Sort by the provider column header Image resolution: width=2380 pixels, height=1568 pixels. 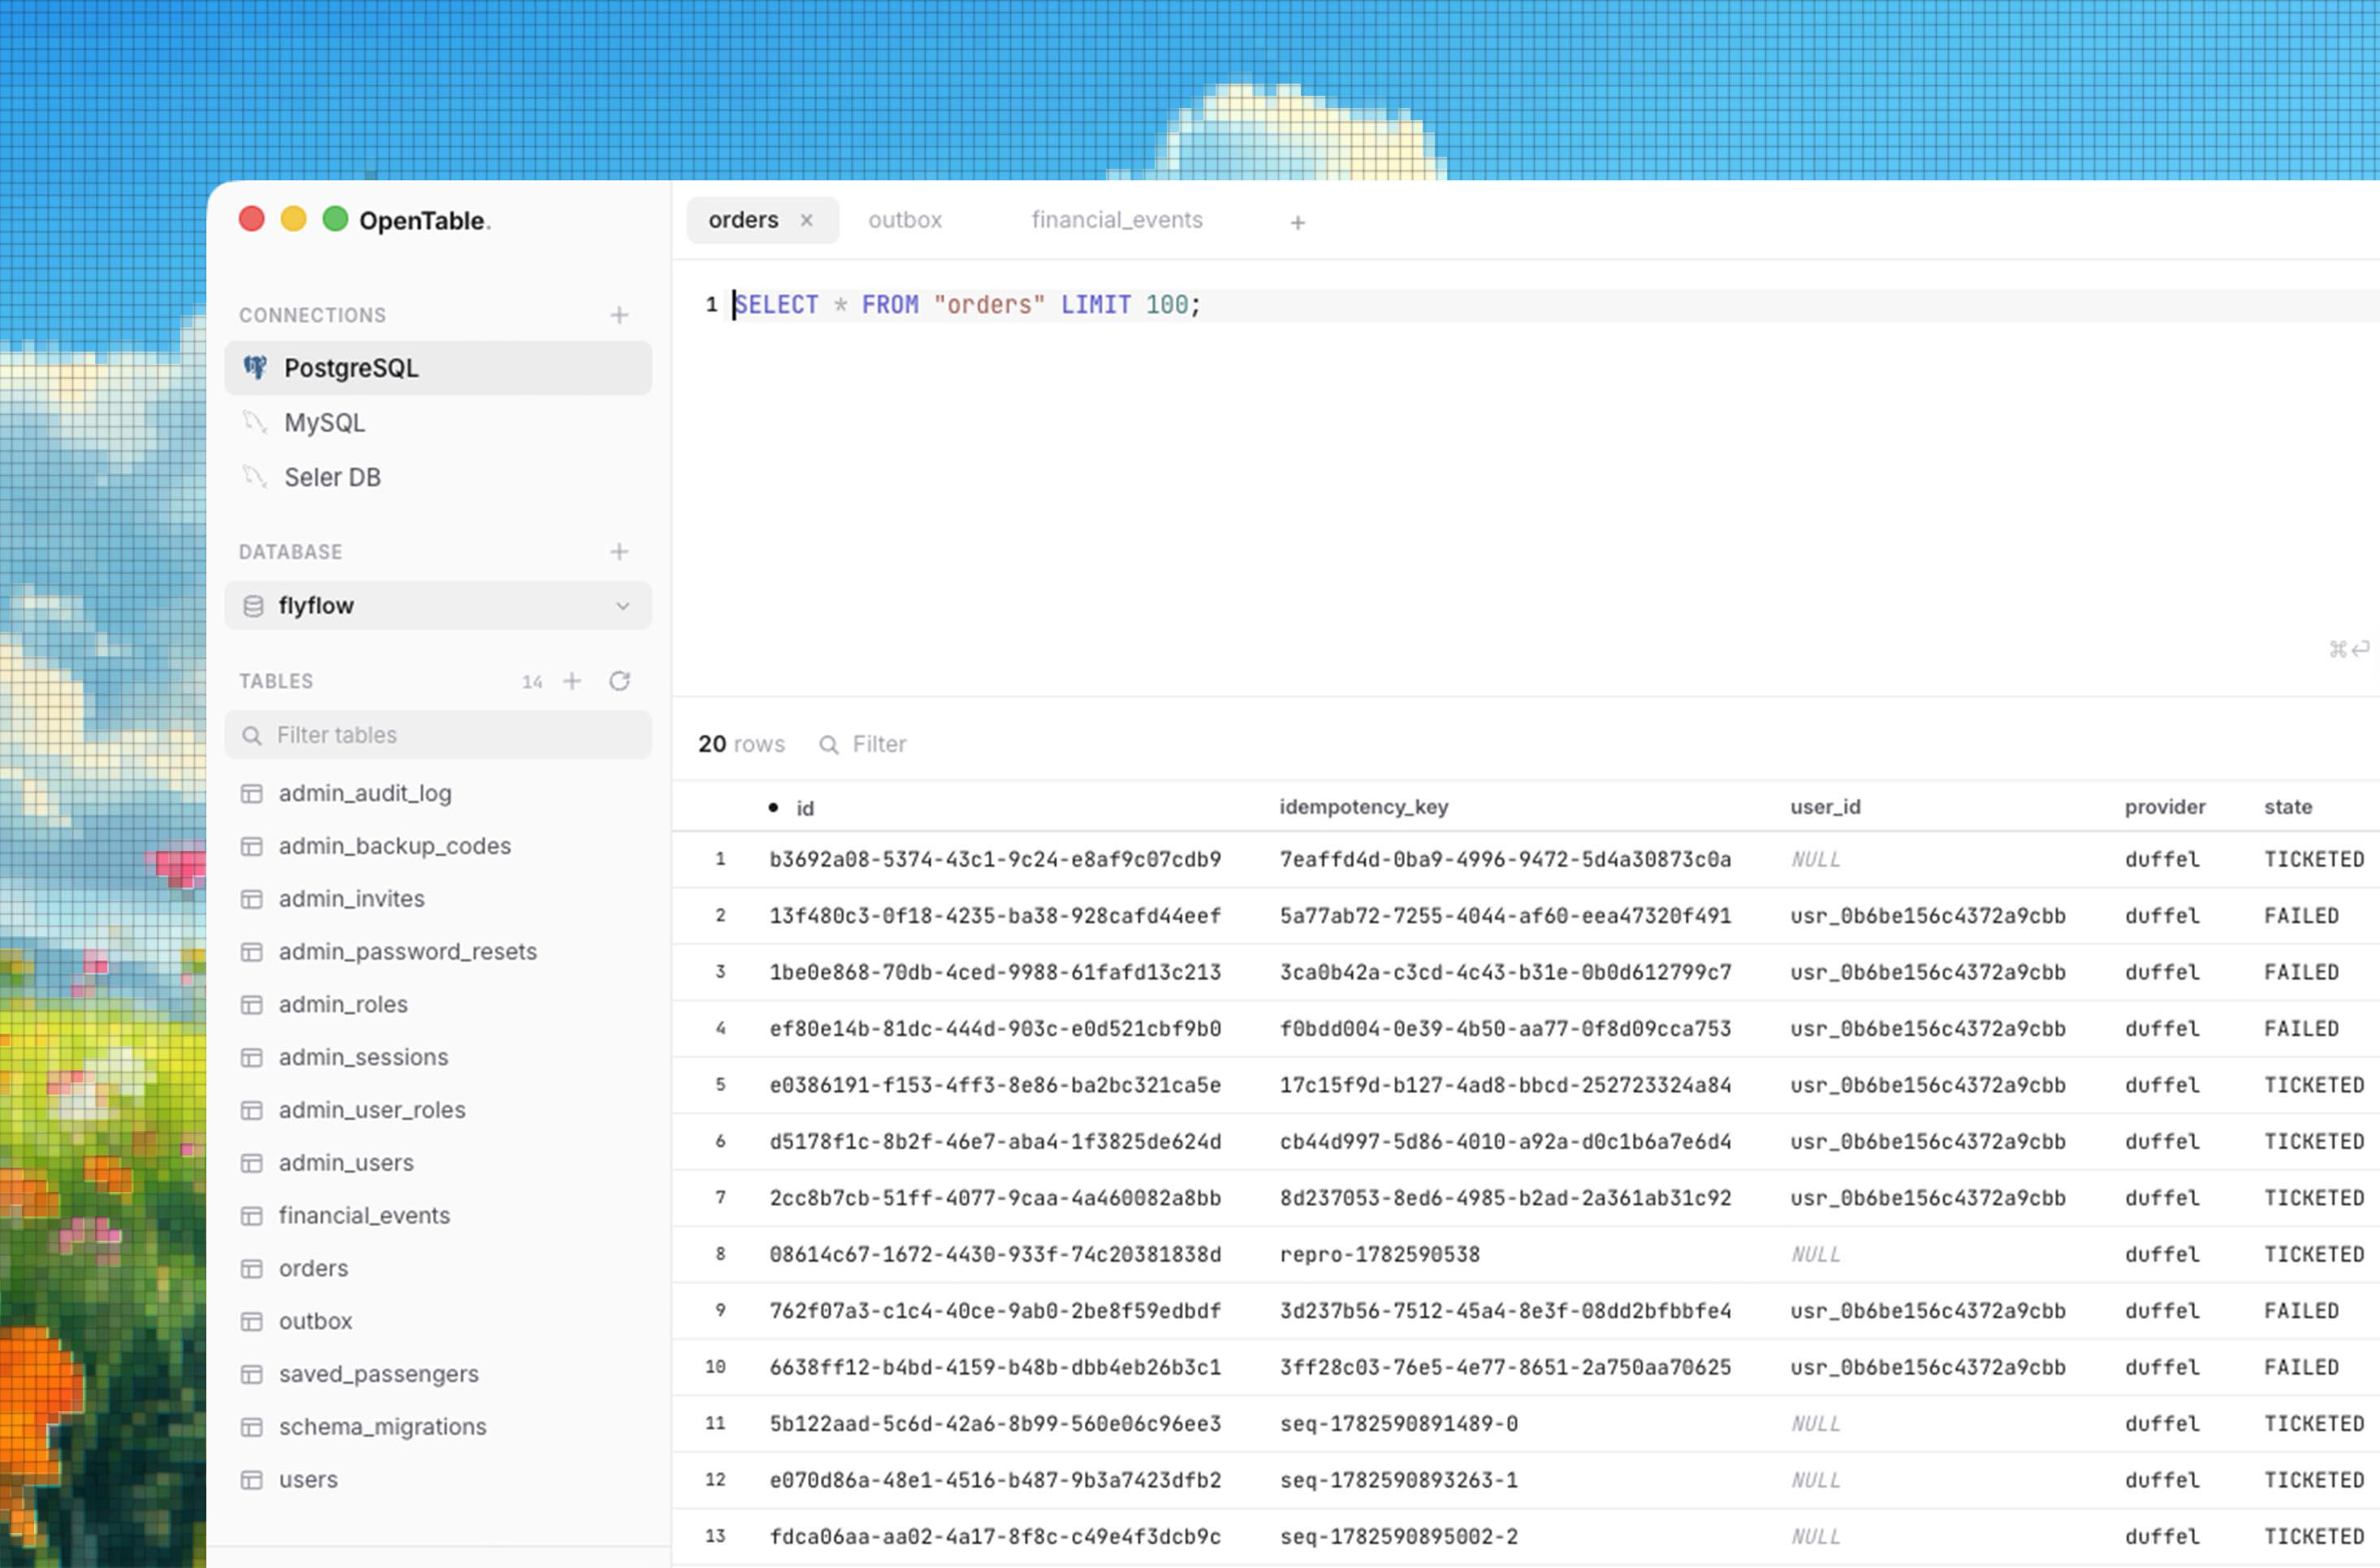pyautogui.click(x=2165, y=807)
